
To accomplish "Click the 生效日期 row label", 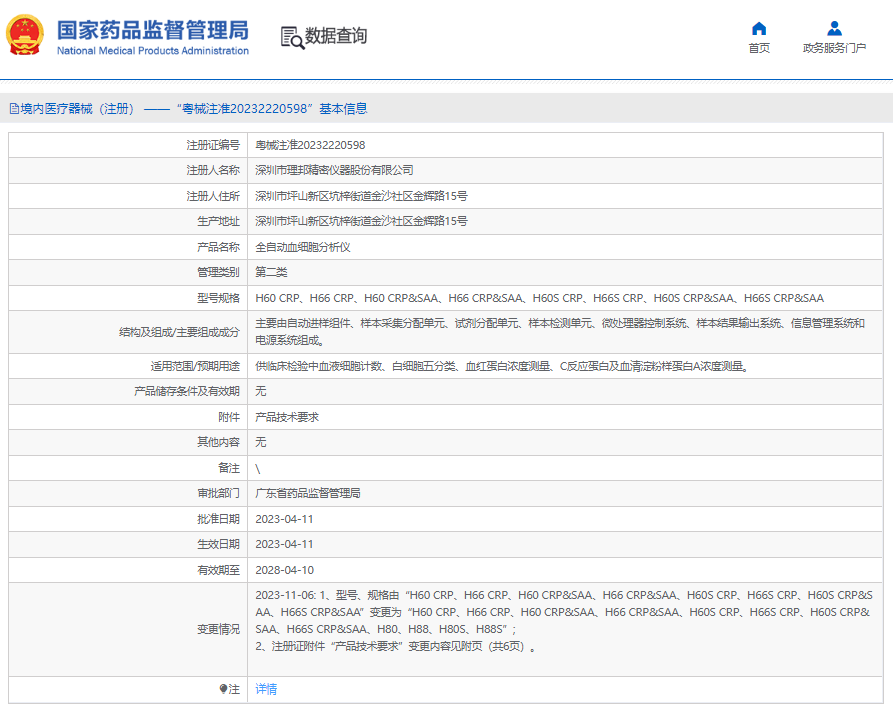I will (219, 544).
